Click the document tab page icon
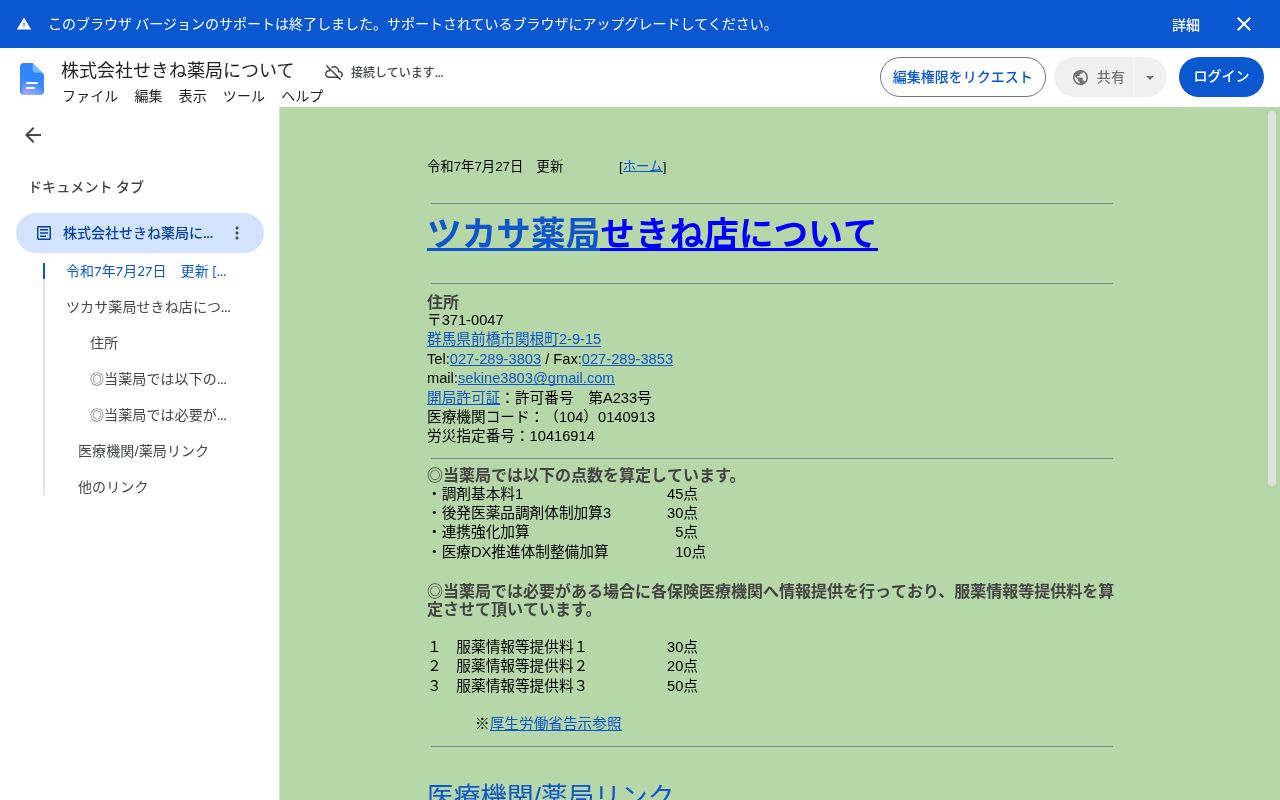This screenshot has width=1280, height=800. 44,233
